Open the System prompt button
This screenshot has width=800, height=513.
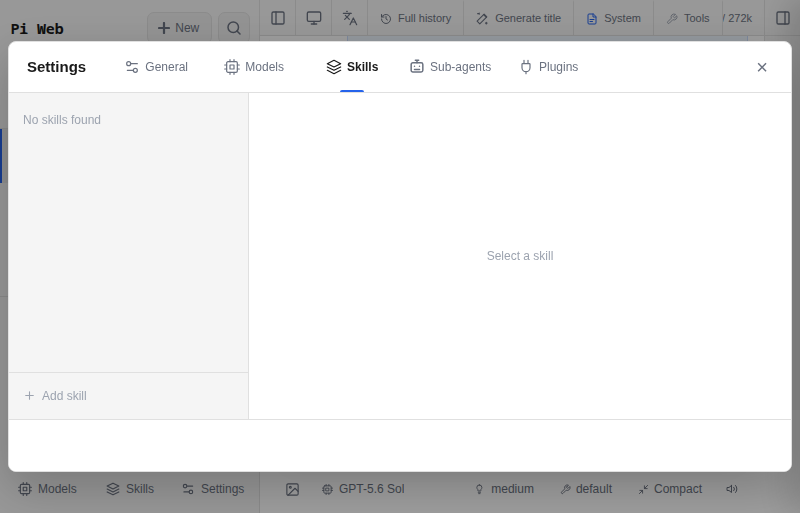(x=614, y=18)
